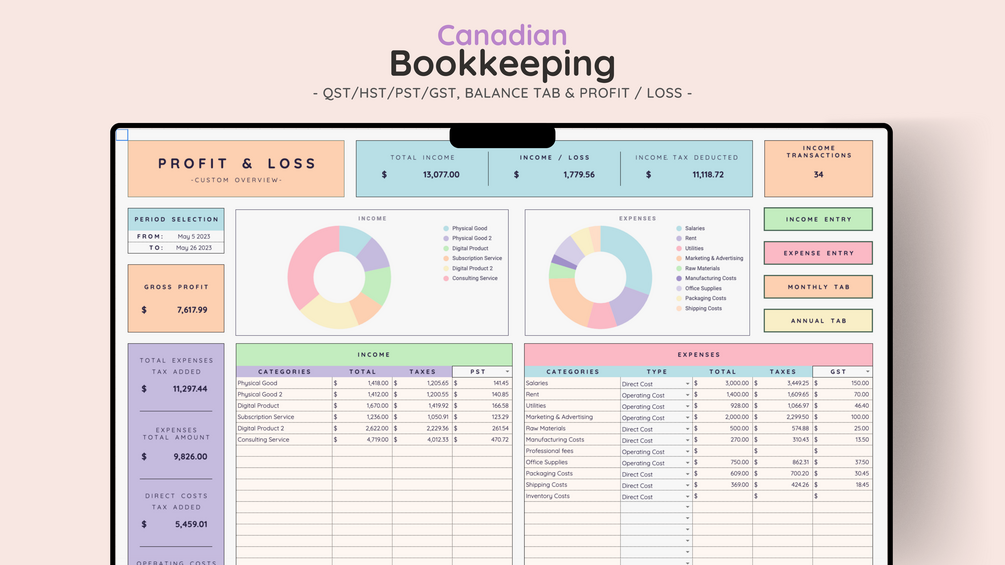This screenshot has width=1005, height=565.
Task: Open type dropdown for Office Supplies row
Action: click(x=687, y=463)
